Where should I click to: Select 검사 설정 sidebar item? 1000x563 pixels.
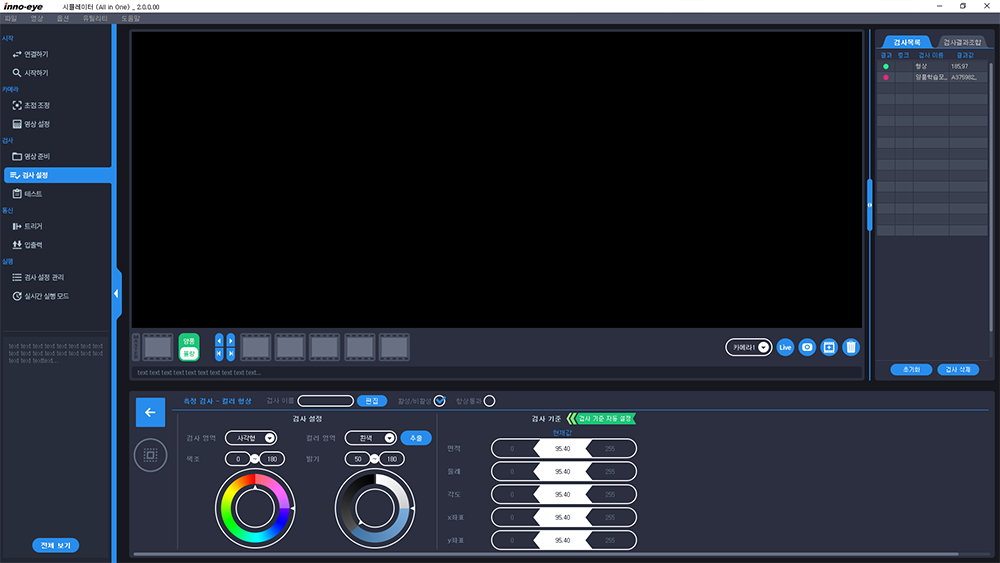pyautogui.click(x=57, y=175)
